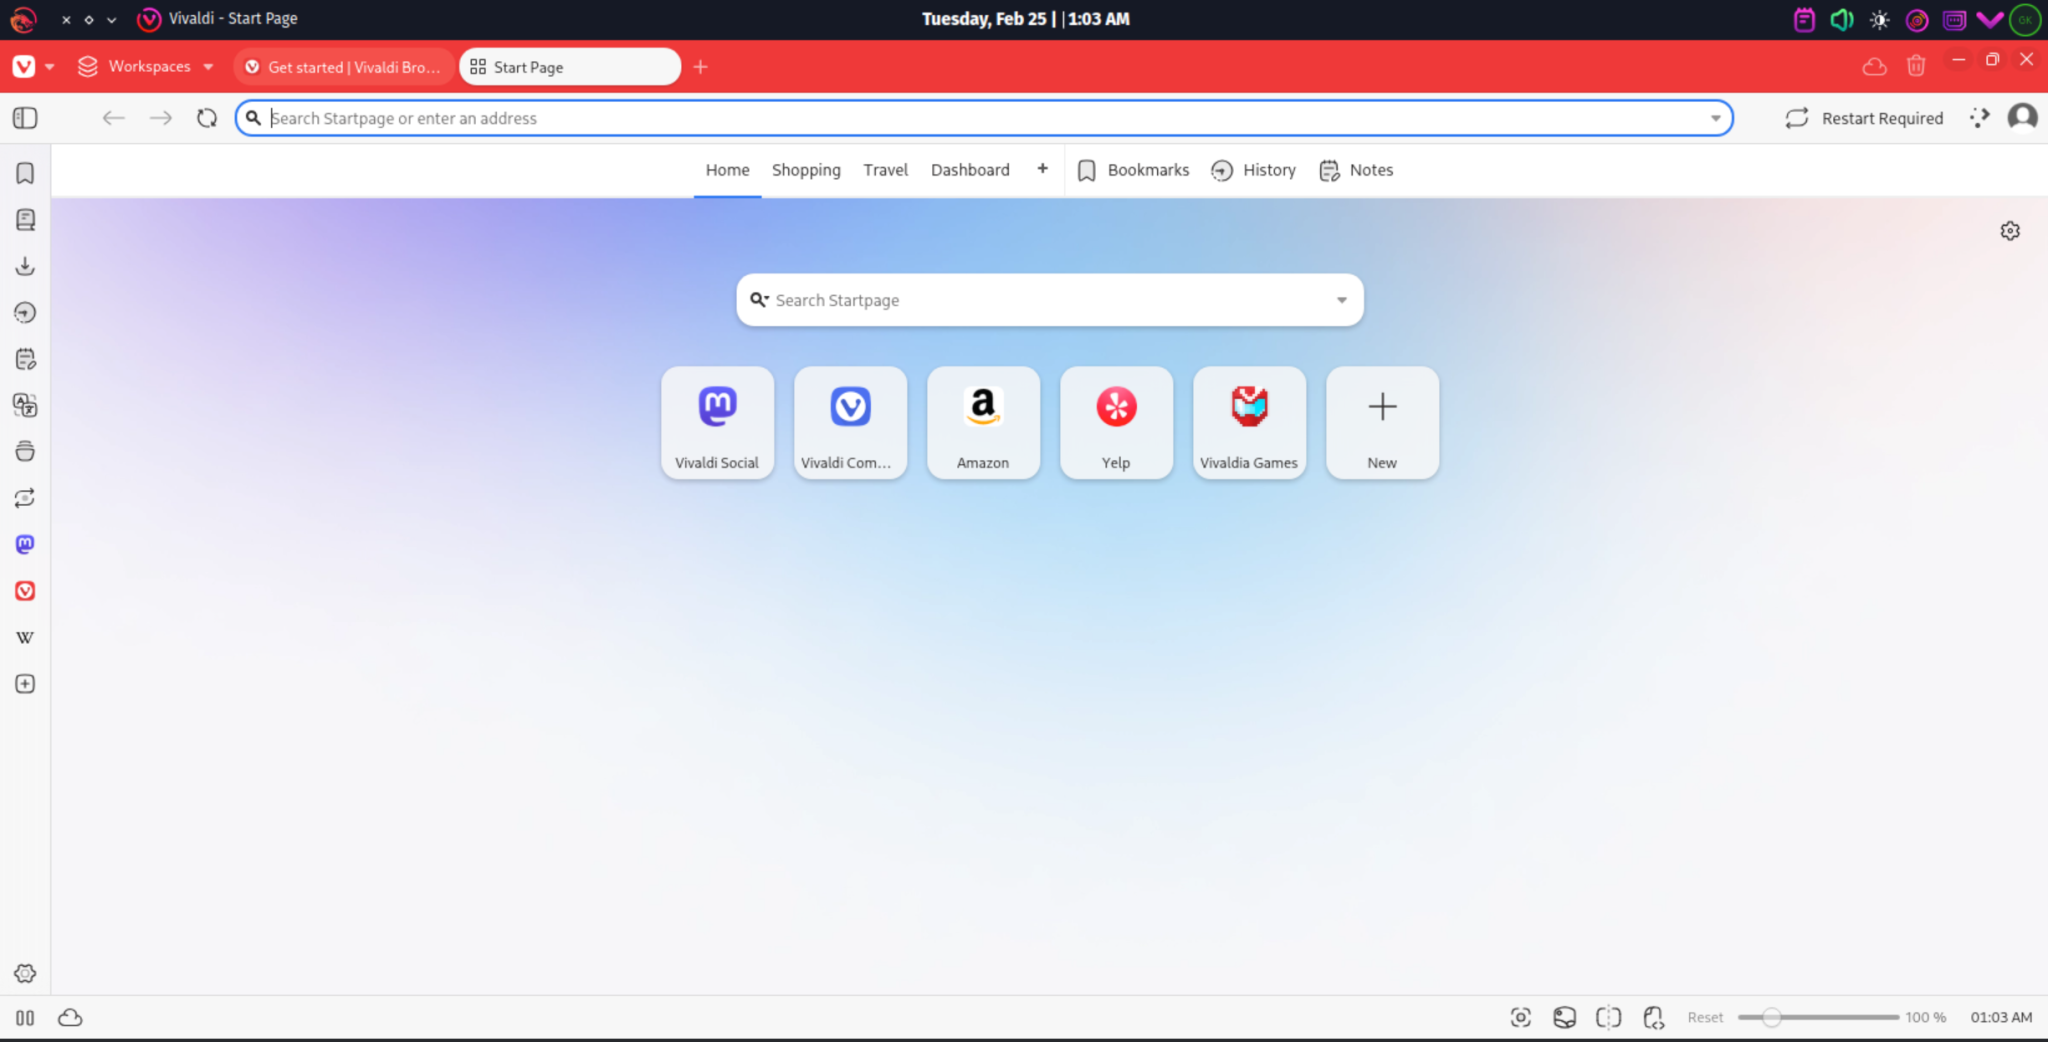2048x1042 pixels.
Task: Open the Reading List panel
Action: tap(25, 219)
